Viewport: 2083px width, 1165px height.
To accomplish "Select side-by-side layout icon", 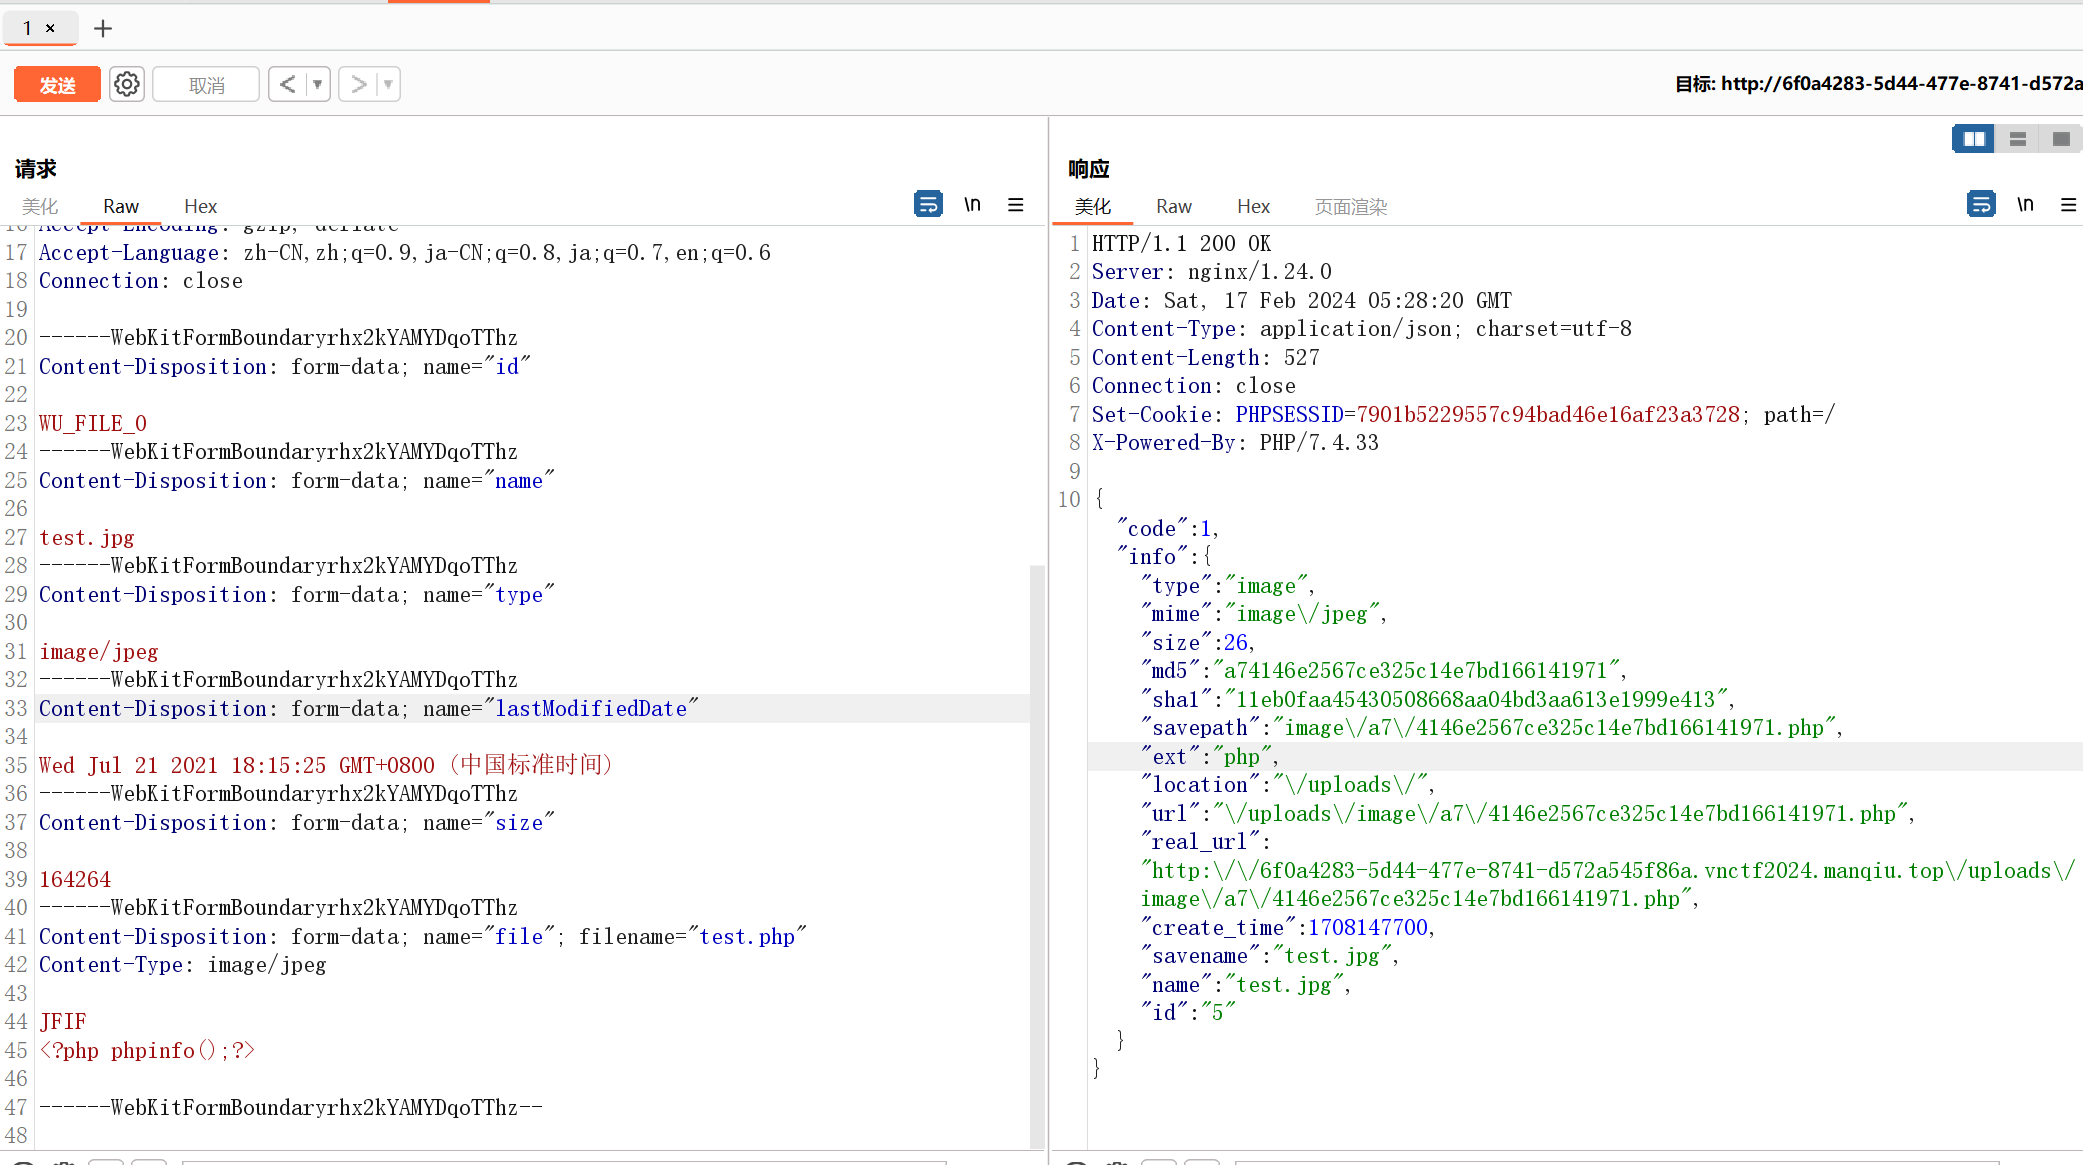I will point(1974,139).
